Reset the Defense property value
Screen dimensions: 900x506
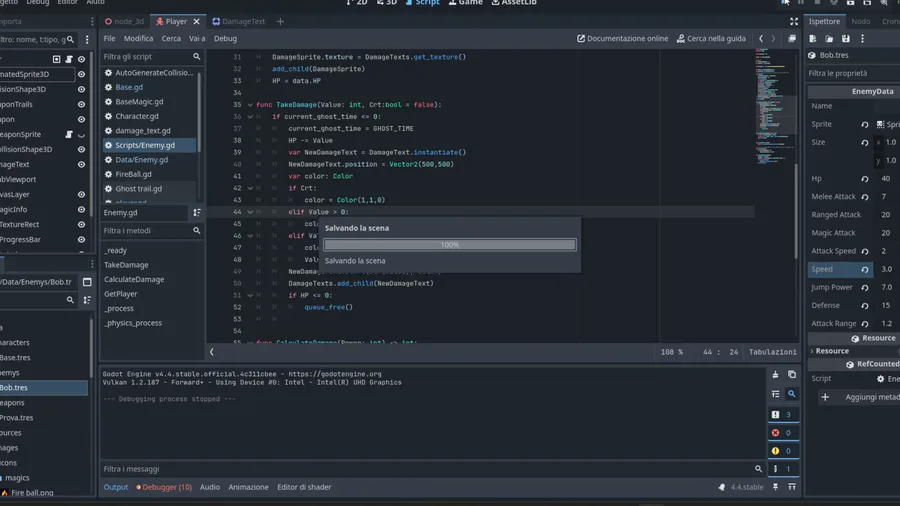[864, 306]
